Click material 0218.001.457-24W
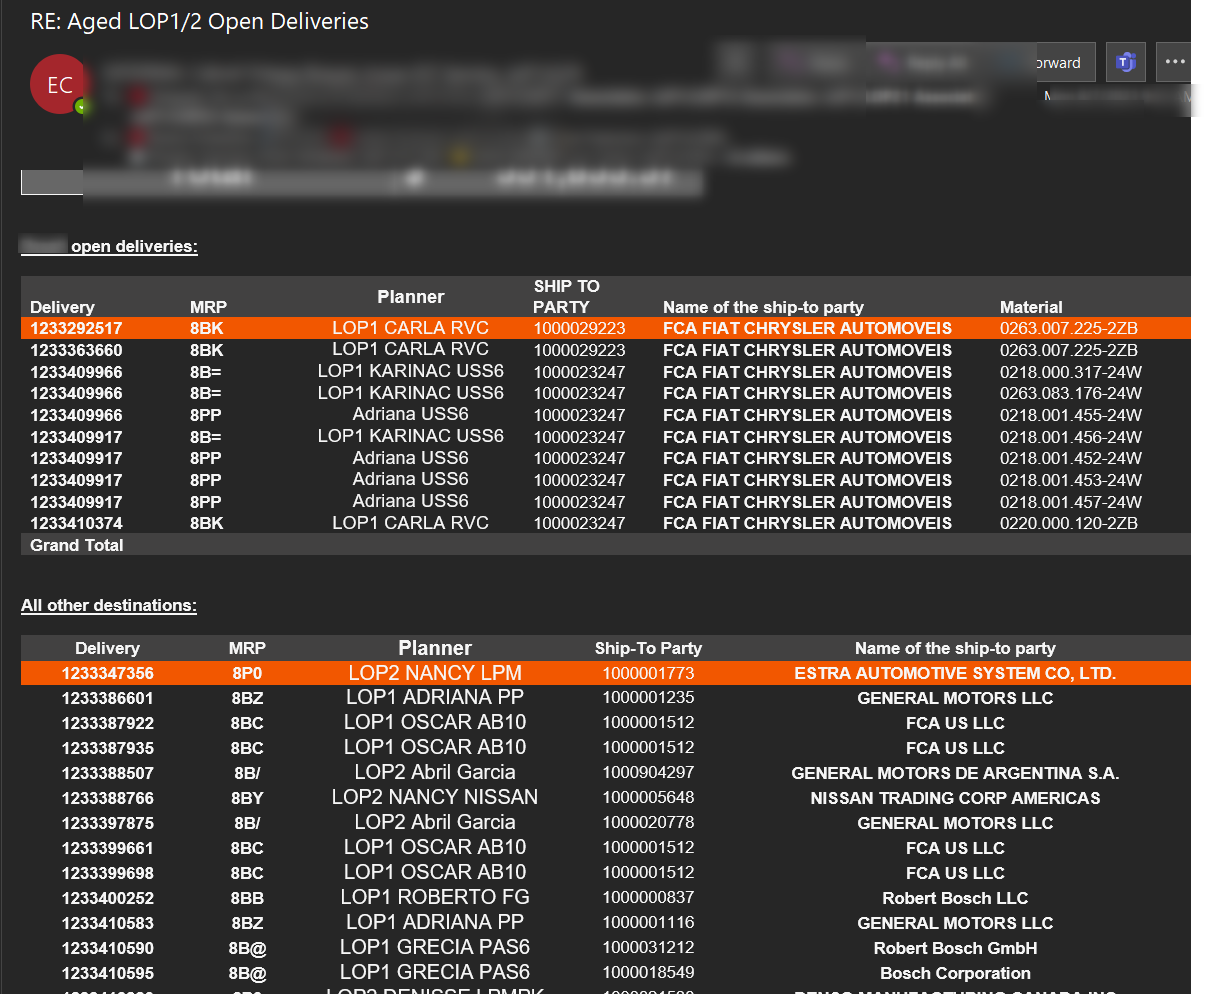This screenshot has width=1222, height=994. 1071,502
